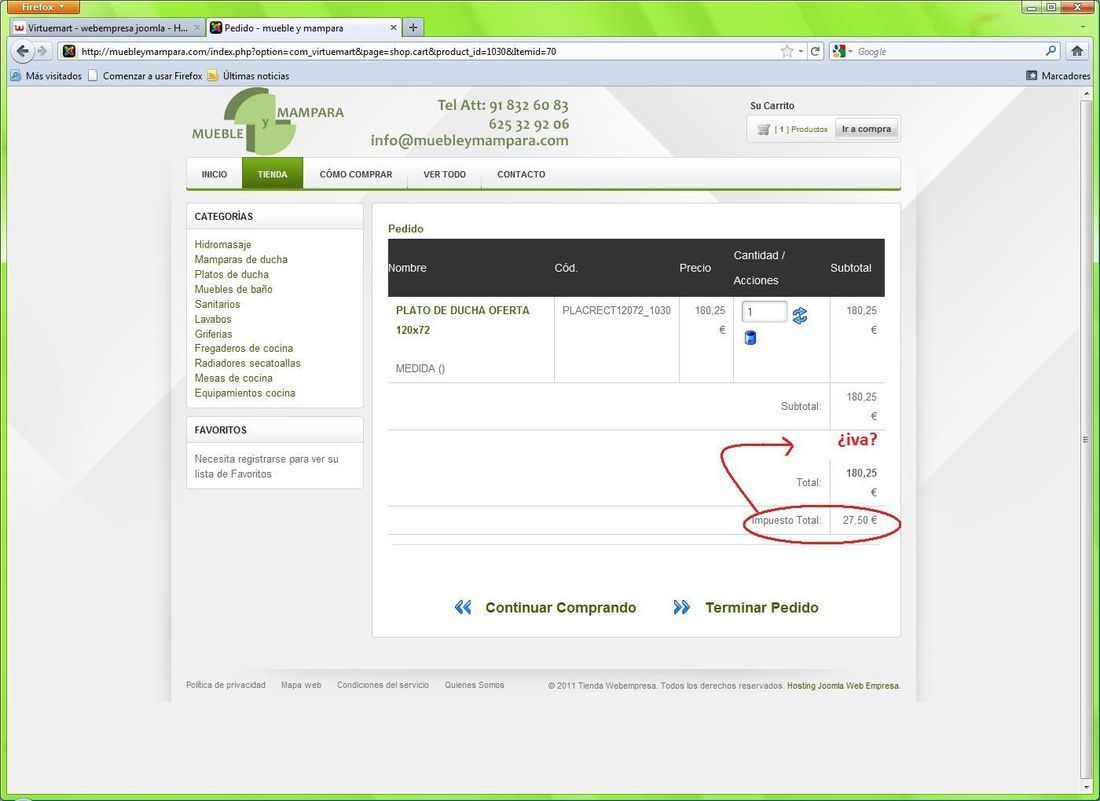
Task: Click Condiciones del servicio footer link
Action: 382,685
